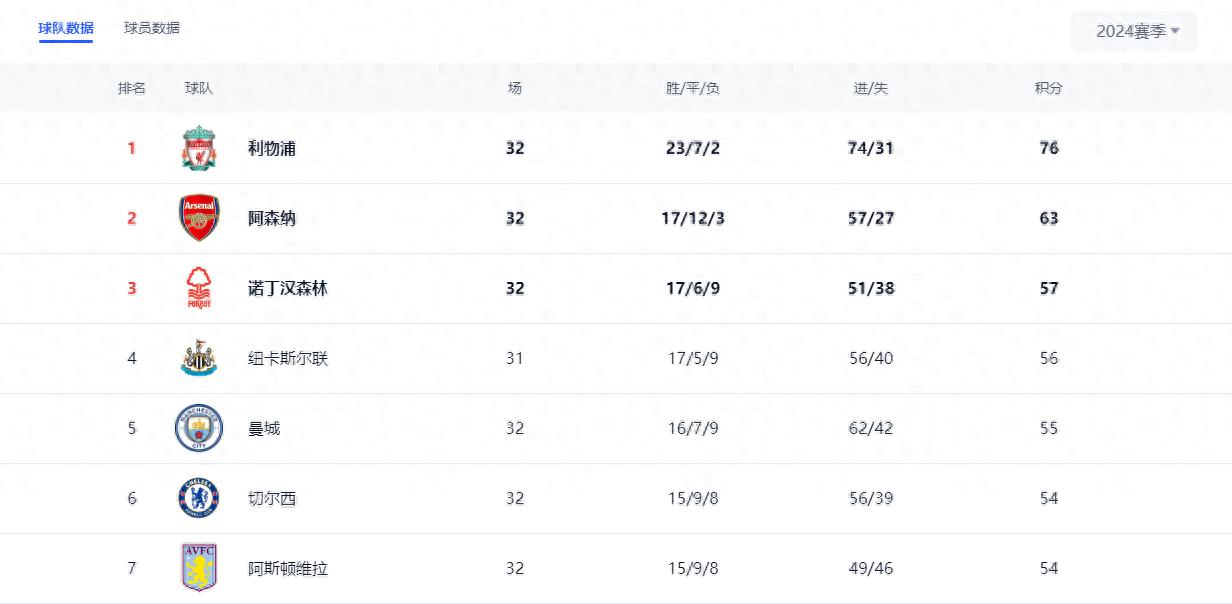Open the 切尔西 team name link
The width and height of the screenshot is (1232, 604).
(272, 498)
